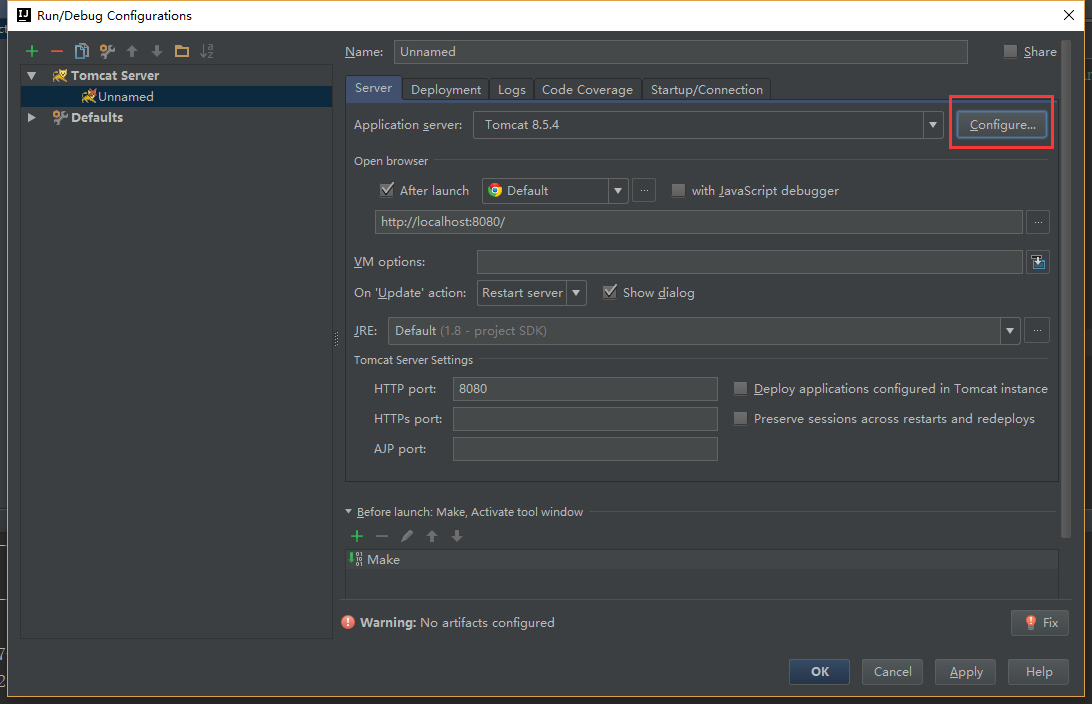Uncheck the After launch checkbox
Screen dimensions: 1092x704
387,190
